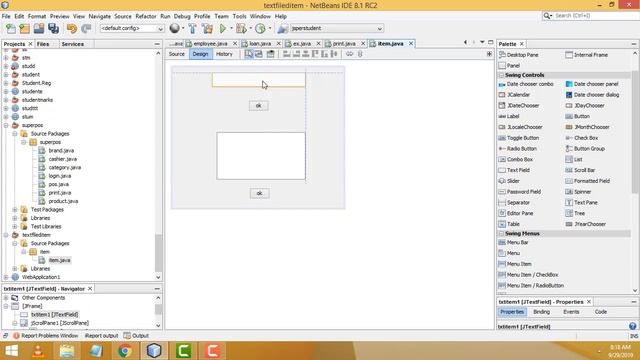Select the text field on the form
The height and width of the screenshot is (360, 640).
click(258, 80)
